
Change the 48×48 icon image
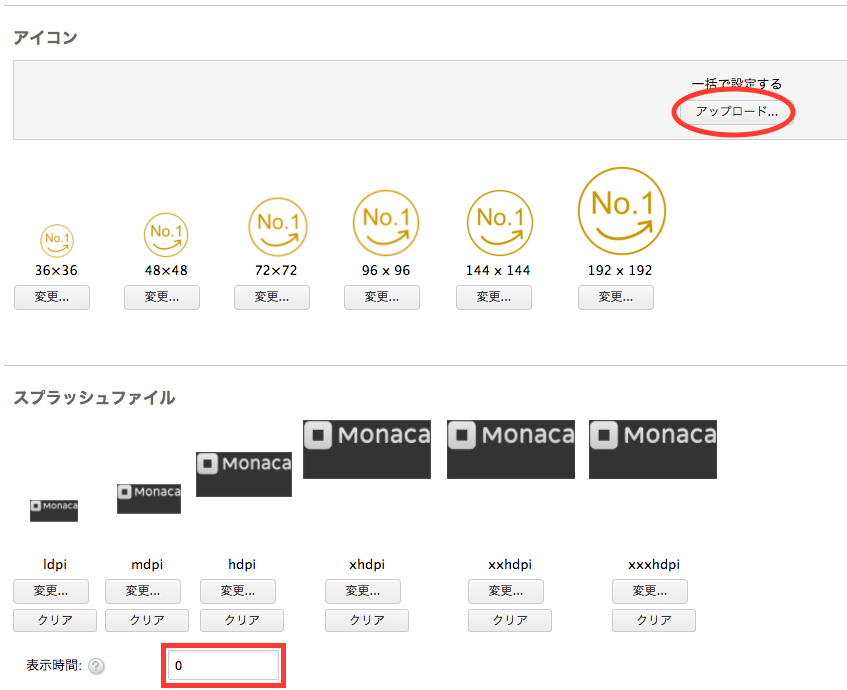click(x=162, y=297)
